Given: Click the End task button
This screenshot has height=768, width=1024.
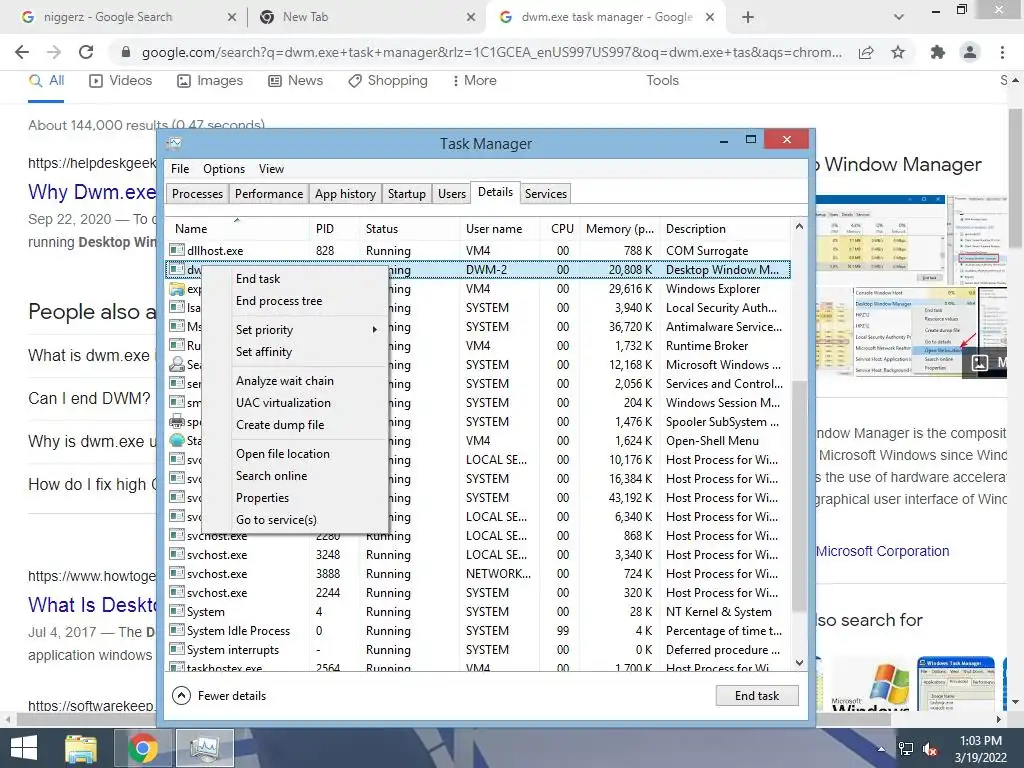Looking at the screenshot, I should [x=757, y=696].
